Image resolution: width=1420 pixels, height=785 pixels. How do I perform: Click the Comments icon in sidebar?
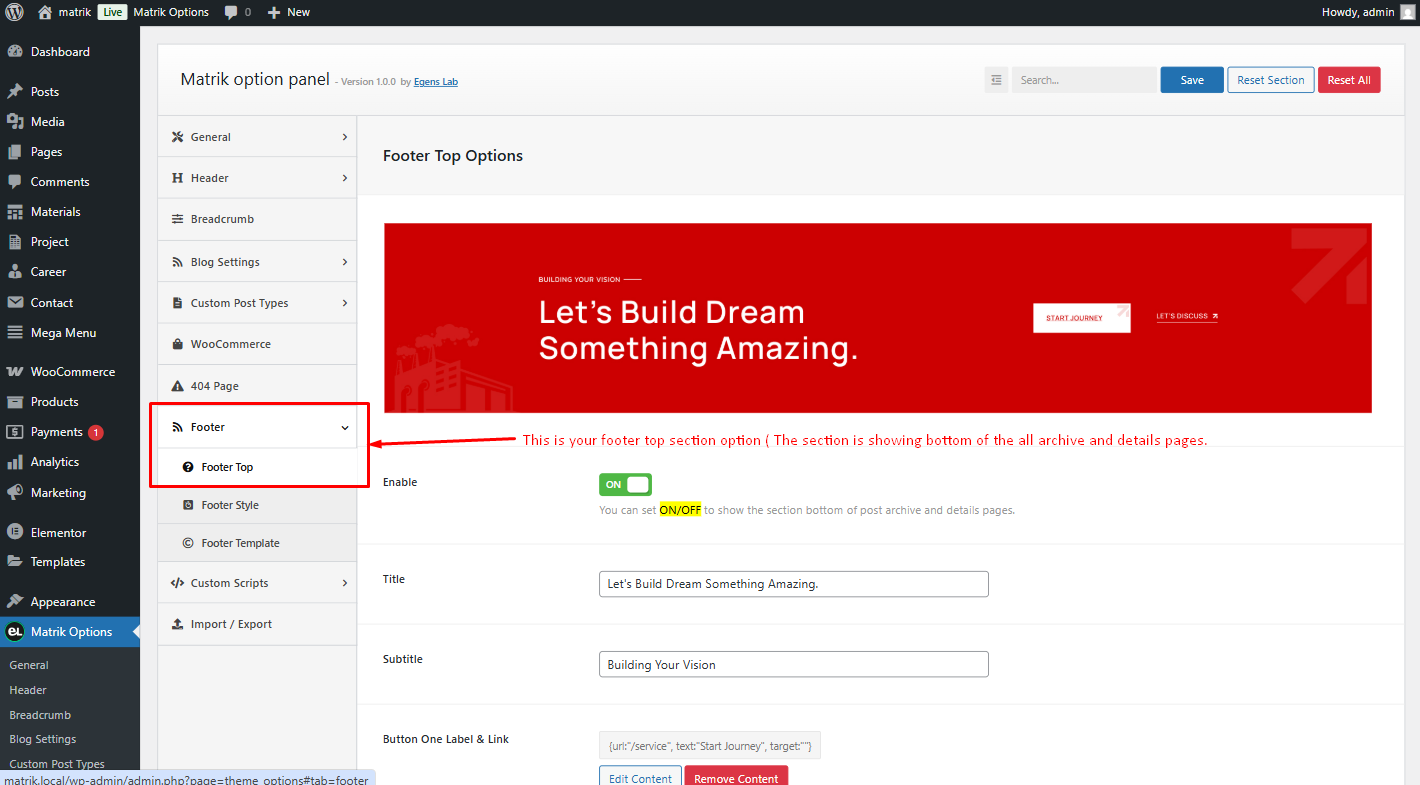coord(15,182)
